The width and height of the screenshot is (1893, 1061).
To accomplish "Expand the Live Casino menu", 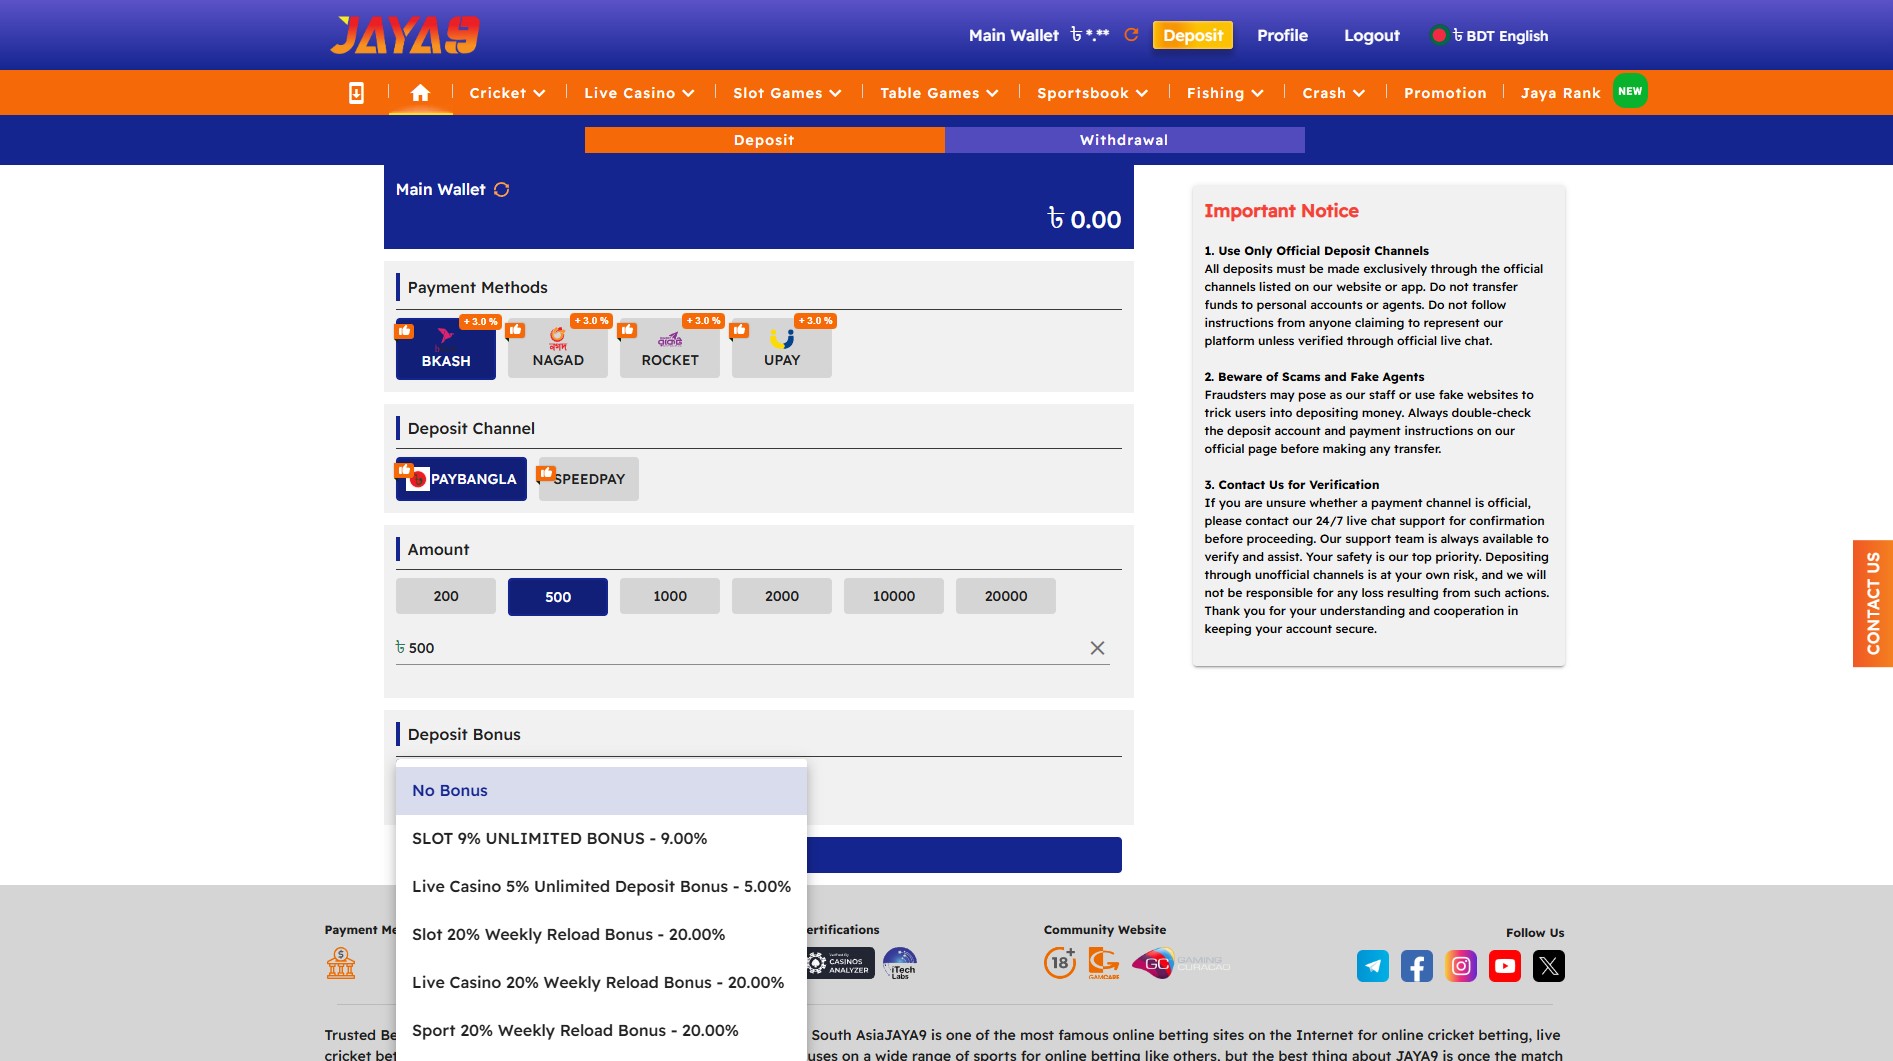I will click(639, 93).
